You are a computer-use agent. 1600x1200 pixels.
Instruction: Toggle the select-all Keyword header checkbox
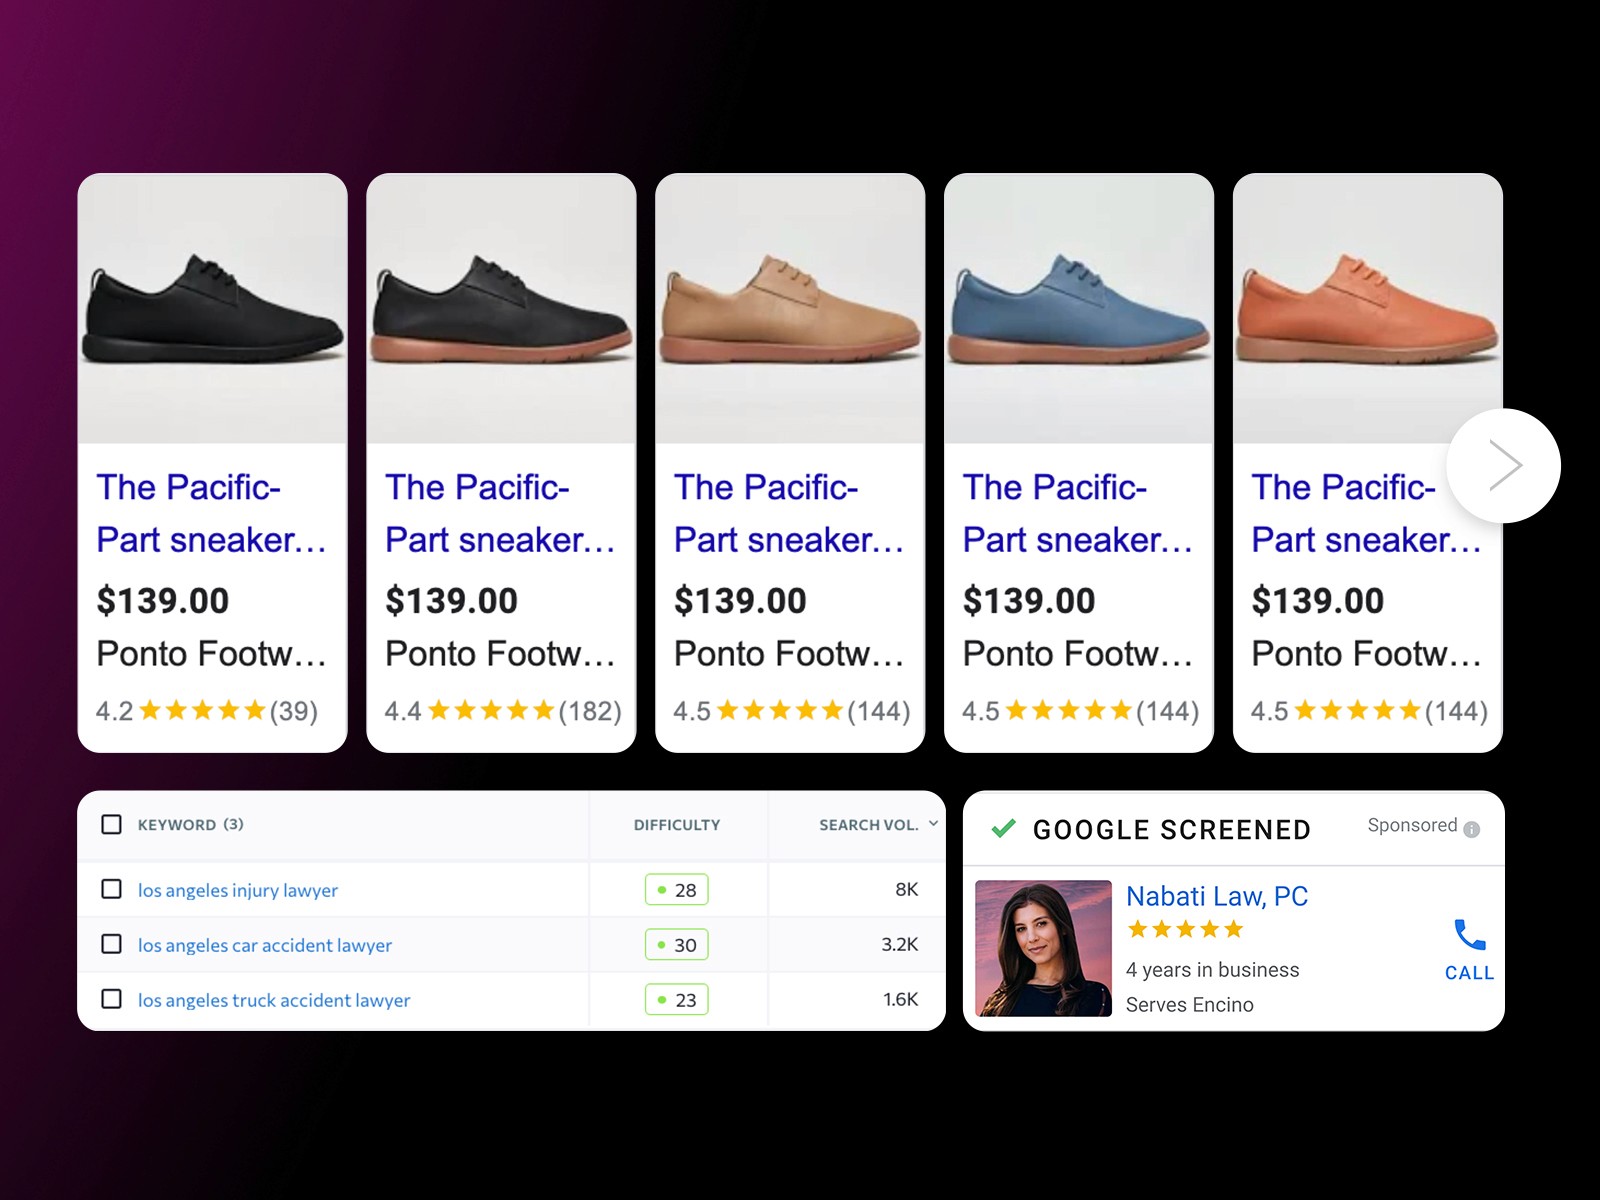[x=112, y=824]
